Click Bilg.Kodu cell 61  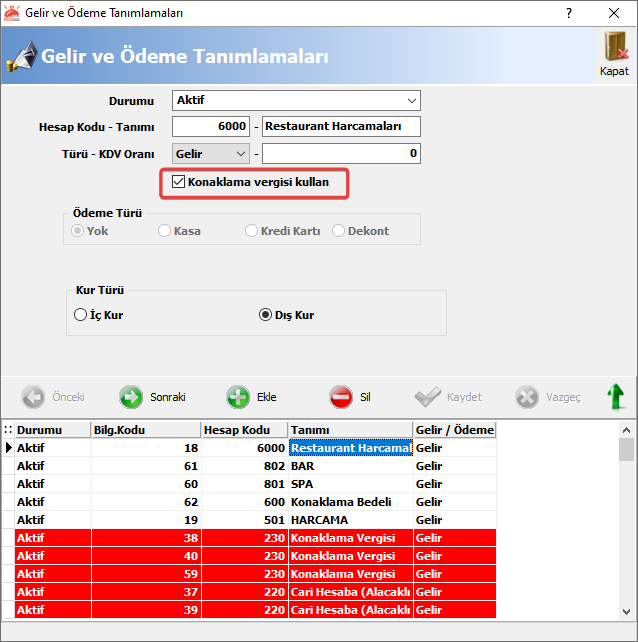[146, 466]
